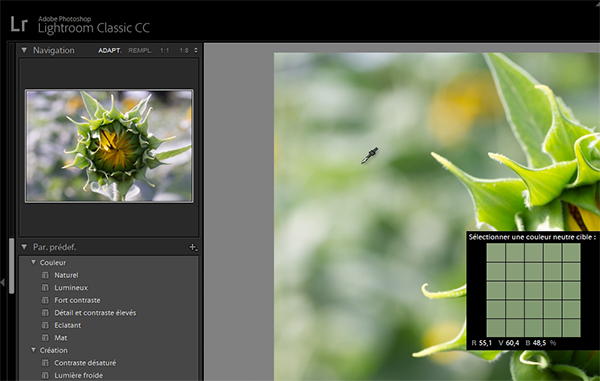Collapse the Création preset group
The width and height of the screenshot is (600, 381).
pyautogui.click(x=34, y=350)
